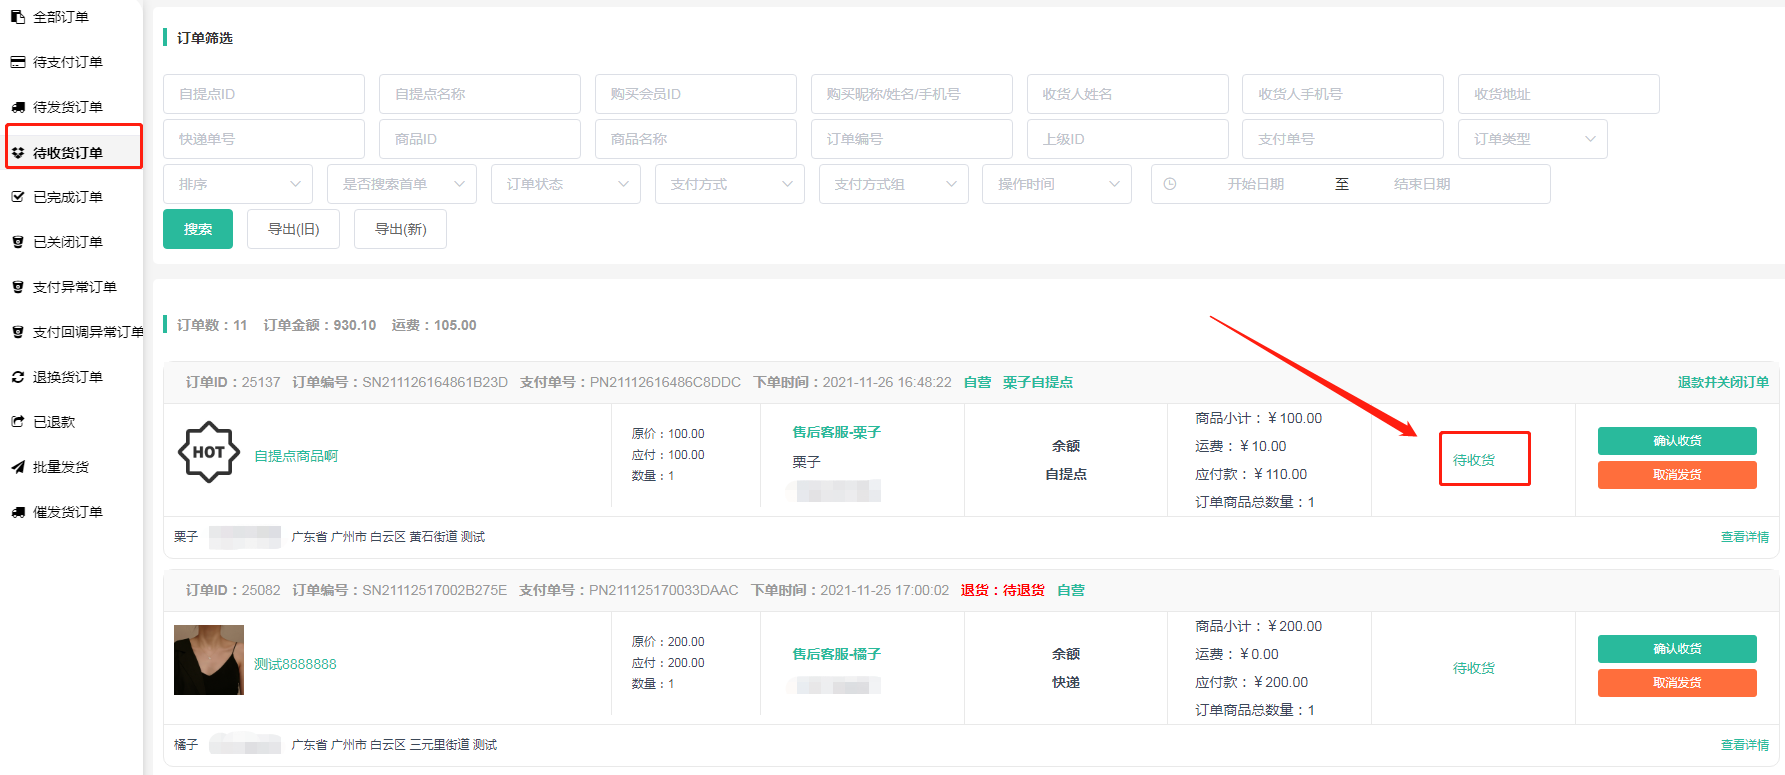This screenshot has width=1785, height=775.
Task: Select 催发货订单 menu item
Action: coord(68,512)
